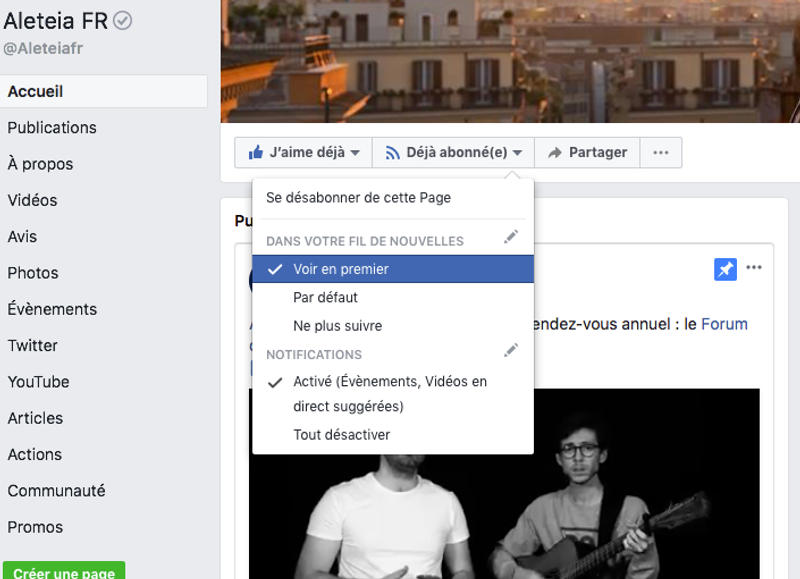Click the Créer une page button

(64, 571)
